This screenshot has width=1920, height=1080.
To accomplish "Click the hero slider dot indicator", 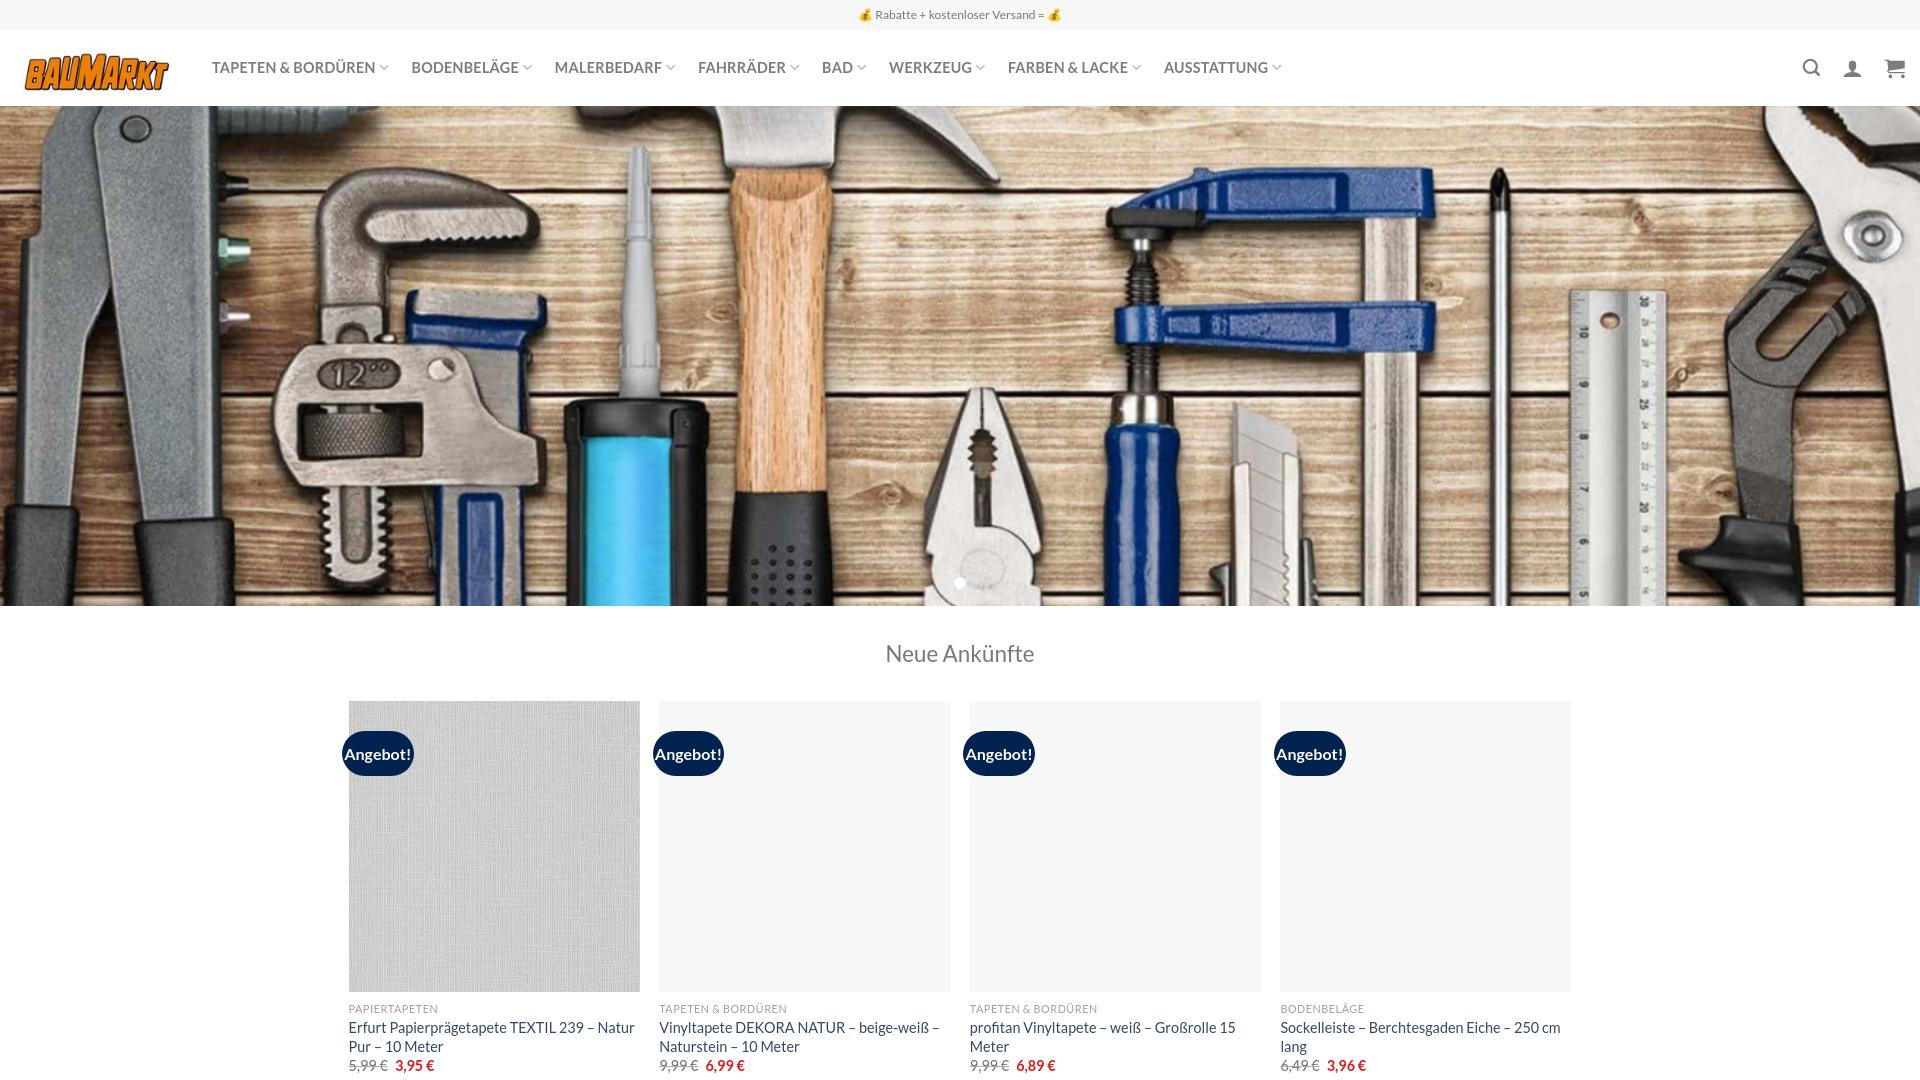I will point(960,583).
